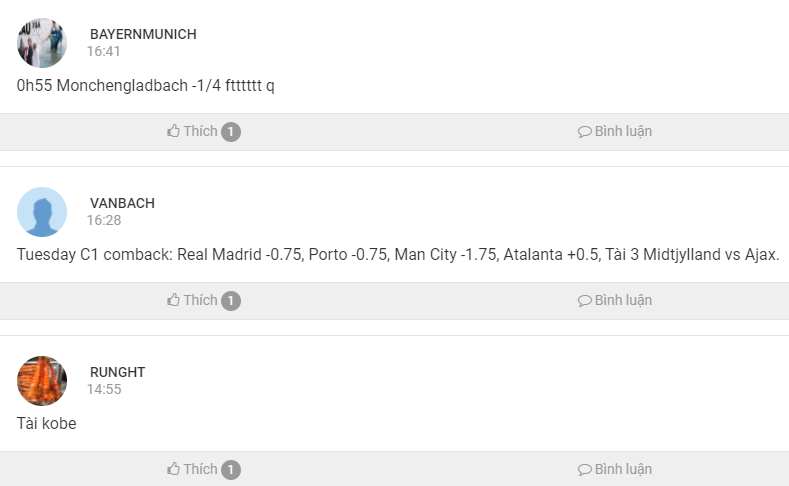Open RUNGHT's profile avatar
Viewport: 789px width, 486px height.
point(42,381)
